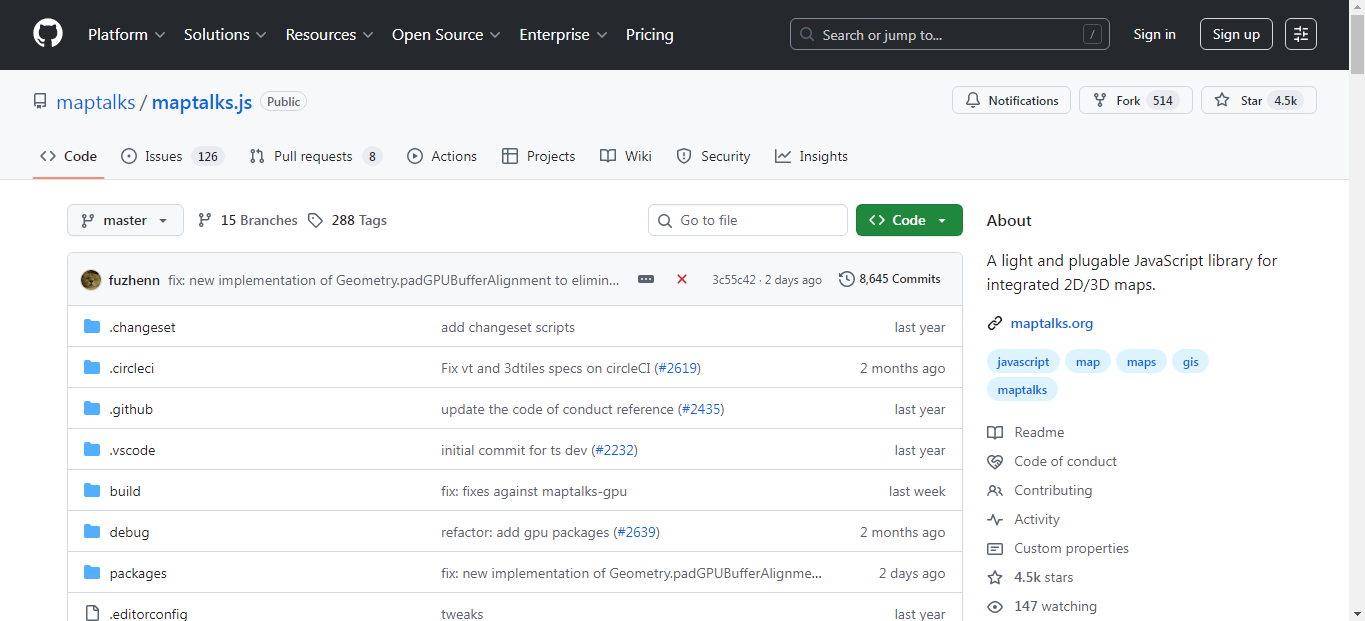Open the accessibility settings icon beside Sign up
1365x621 pixels.
point(1301,34)
